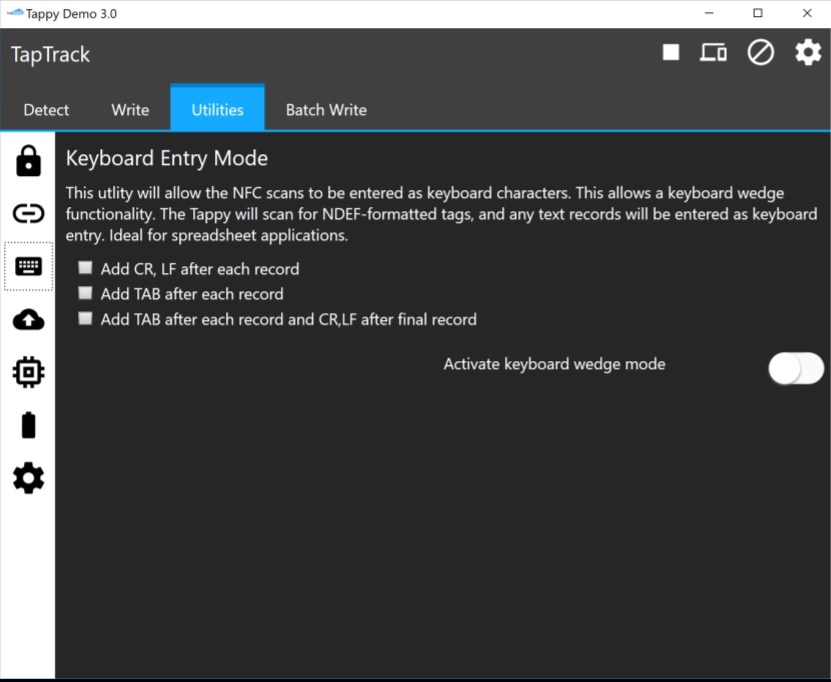Open the cloud upload utility
The image size is (831, 682).
(x=28, y=319)
